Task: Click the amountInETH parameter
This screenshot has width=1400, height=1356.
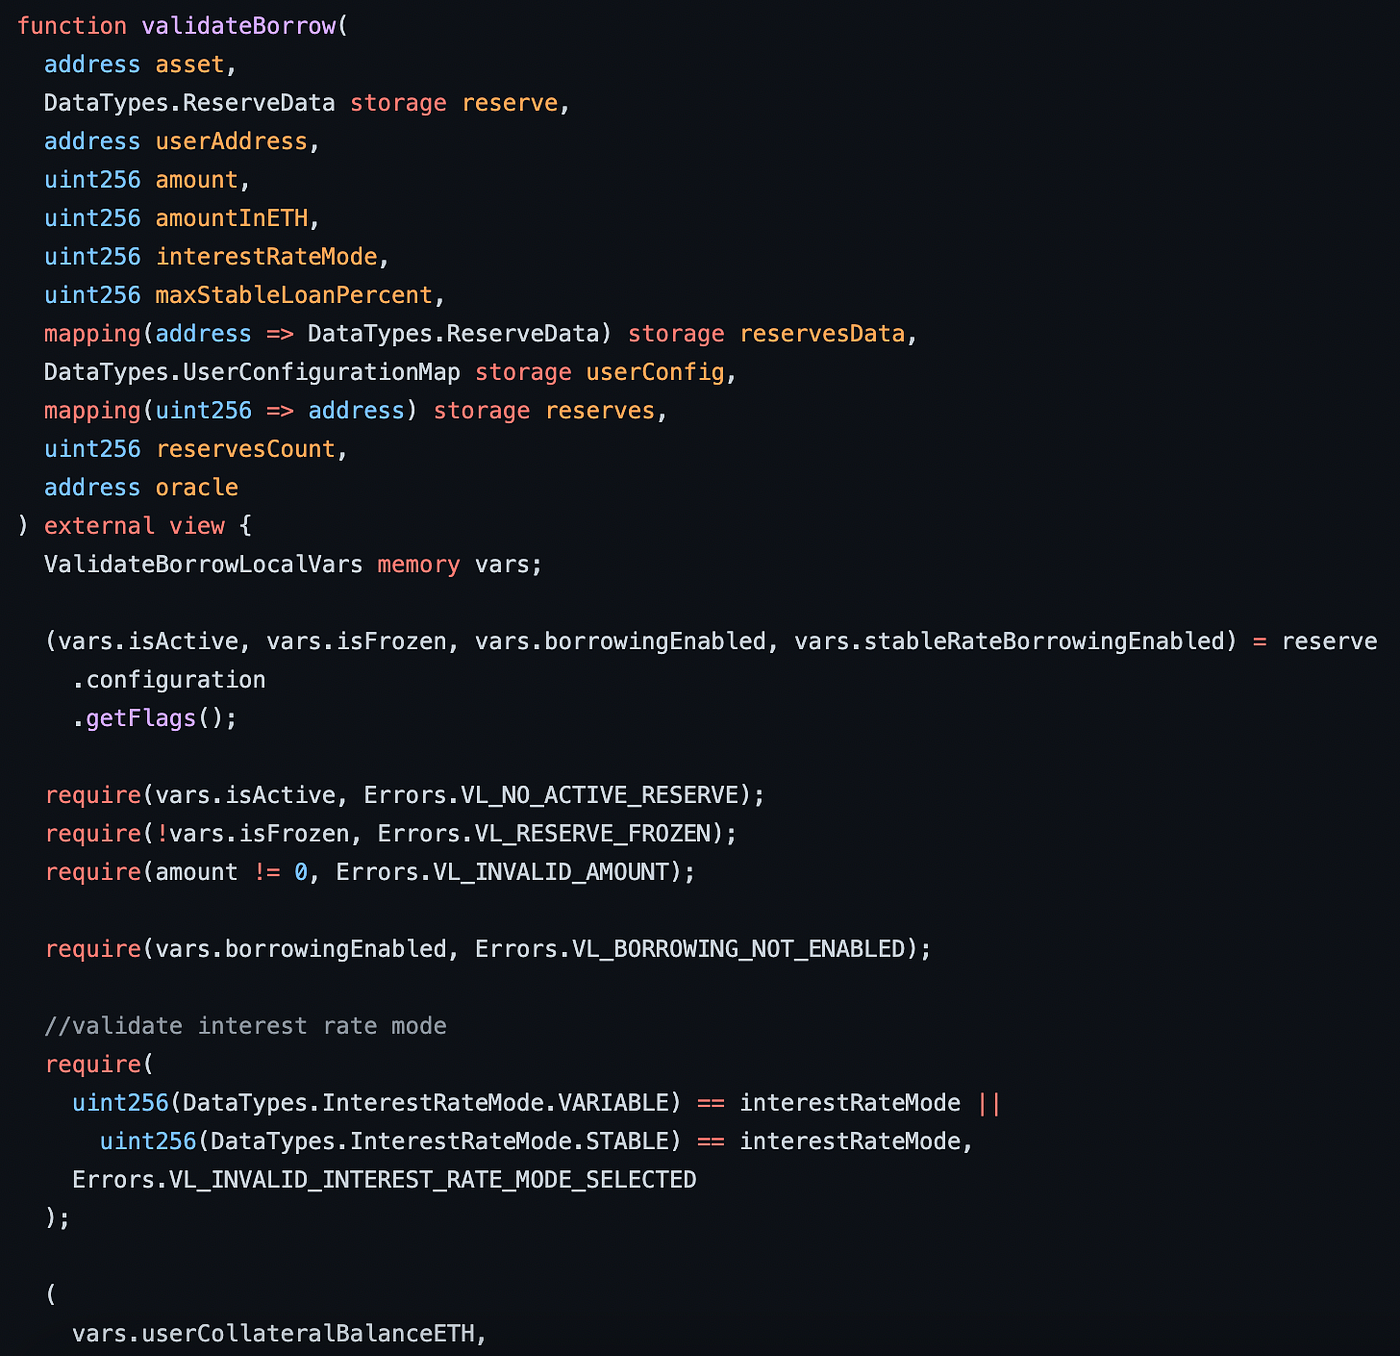Action: [231, 218]
